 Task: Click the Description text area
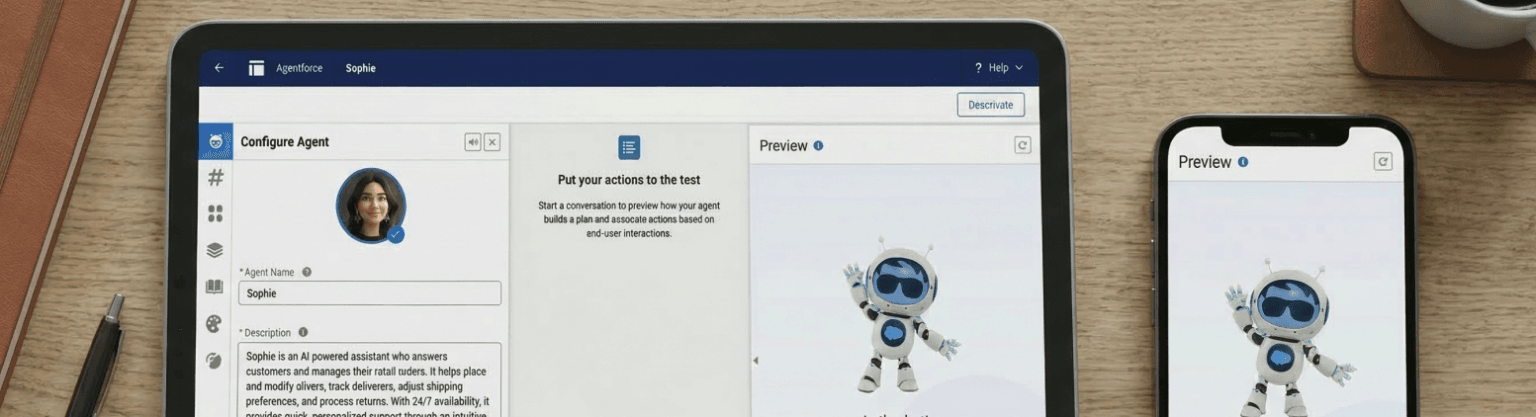[370, 380]
